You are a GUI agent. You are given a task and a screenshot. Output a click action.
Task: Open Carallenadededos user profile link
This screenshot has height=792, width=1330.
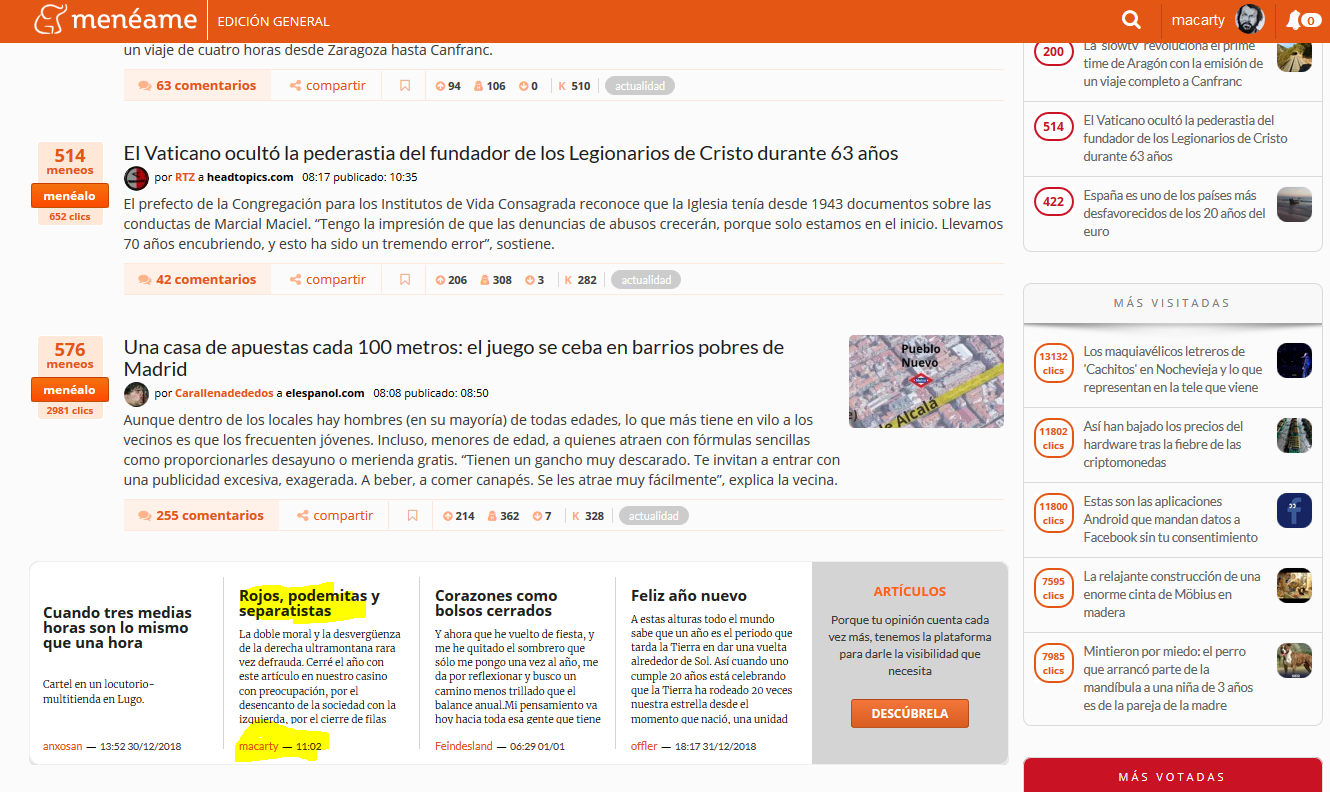pyautogui.click(x=225, y=394)
